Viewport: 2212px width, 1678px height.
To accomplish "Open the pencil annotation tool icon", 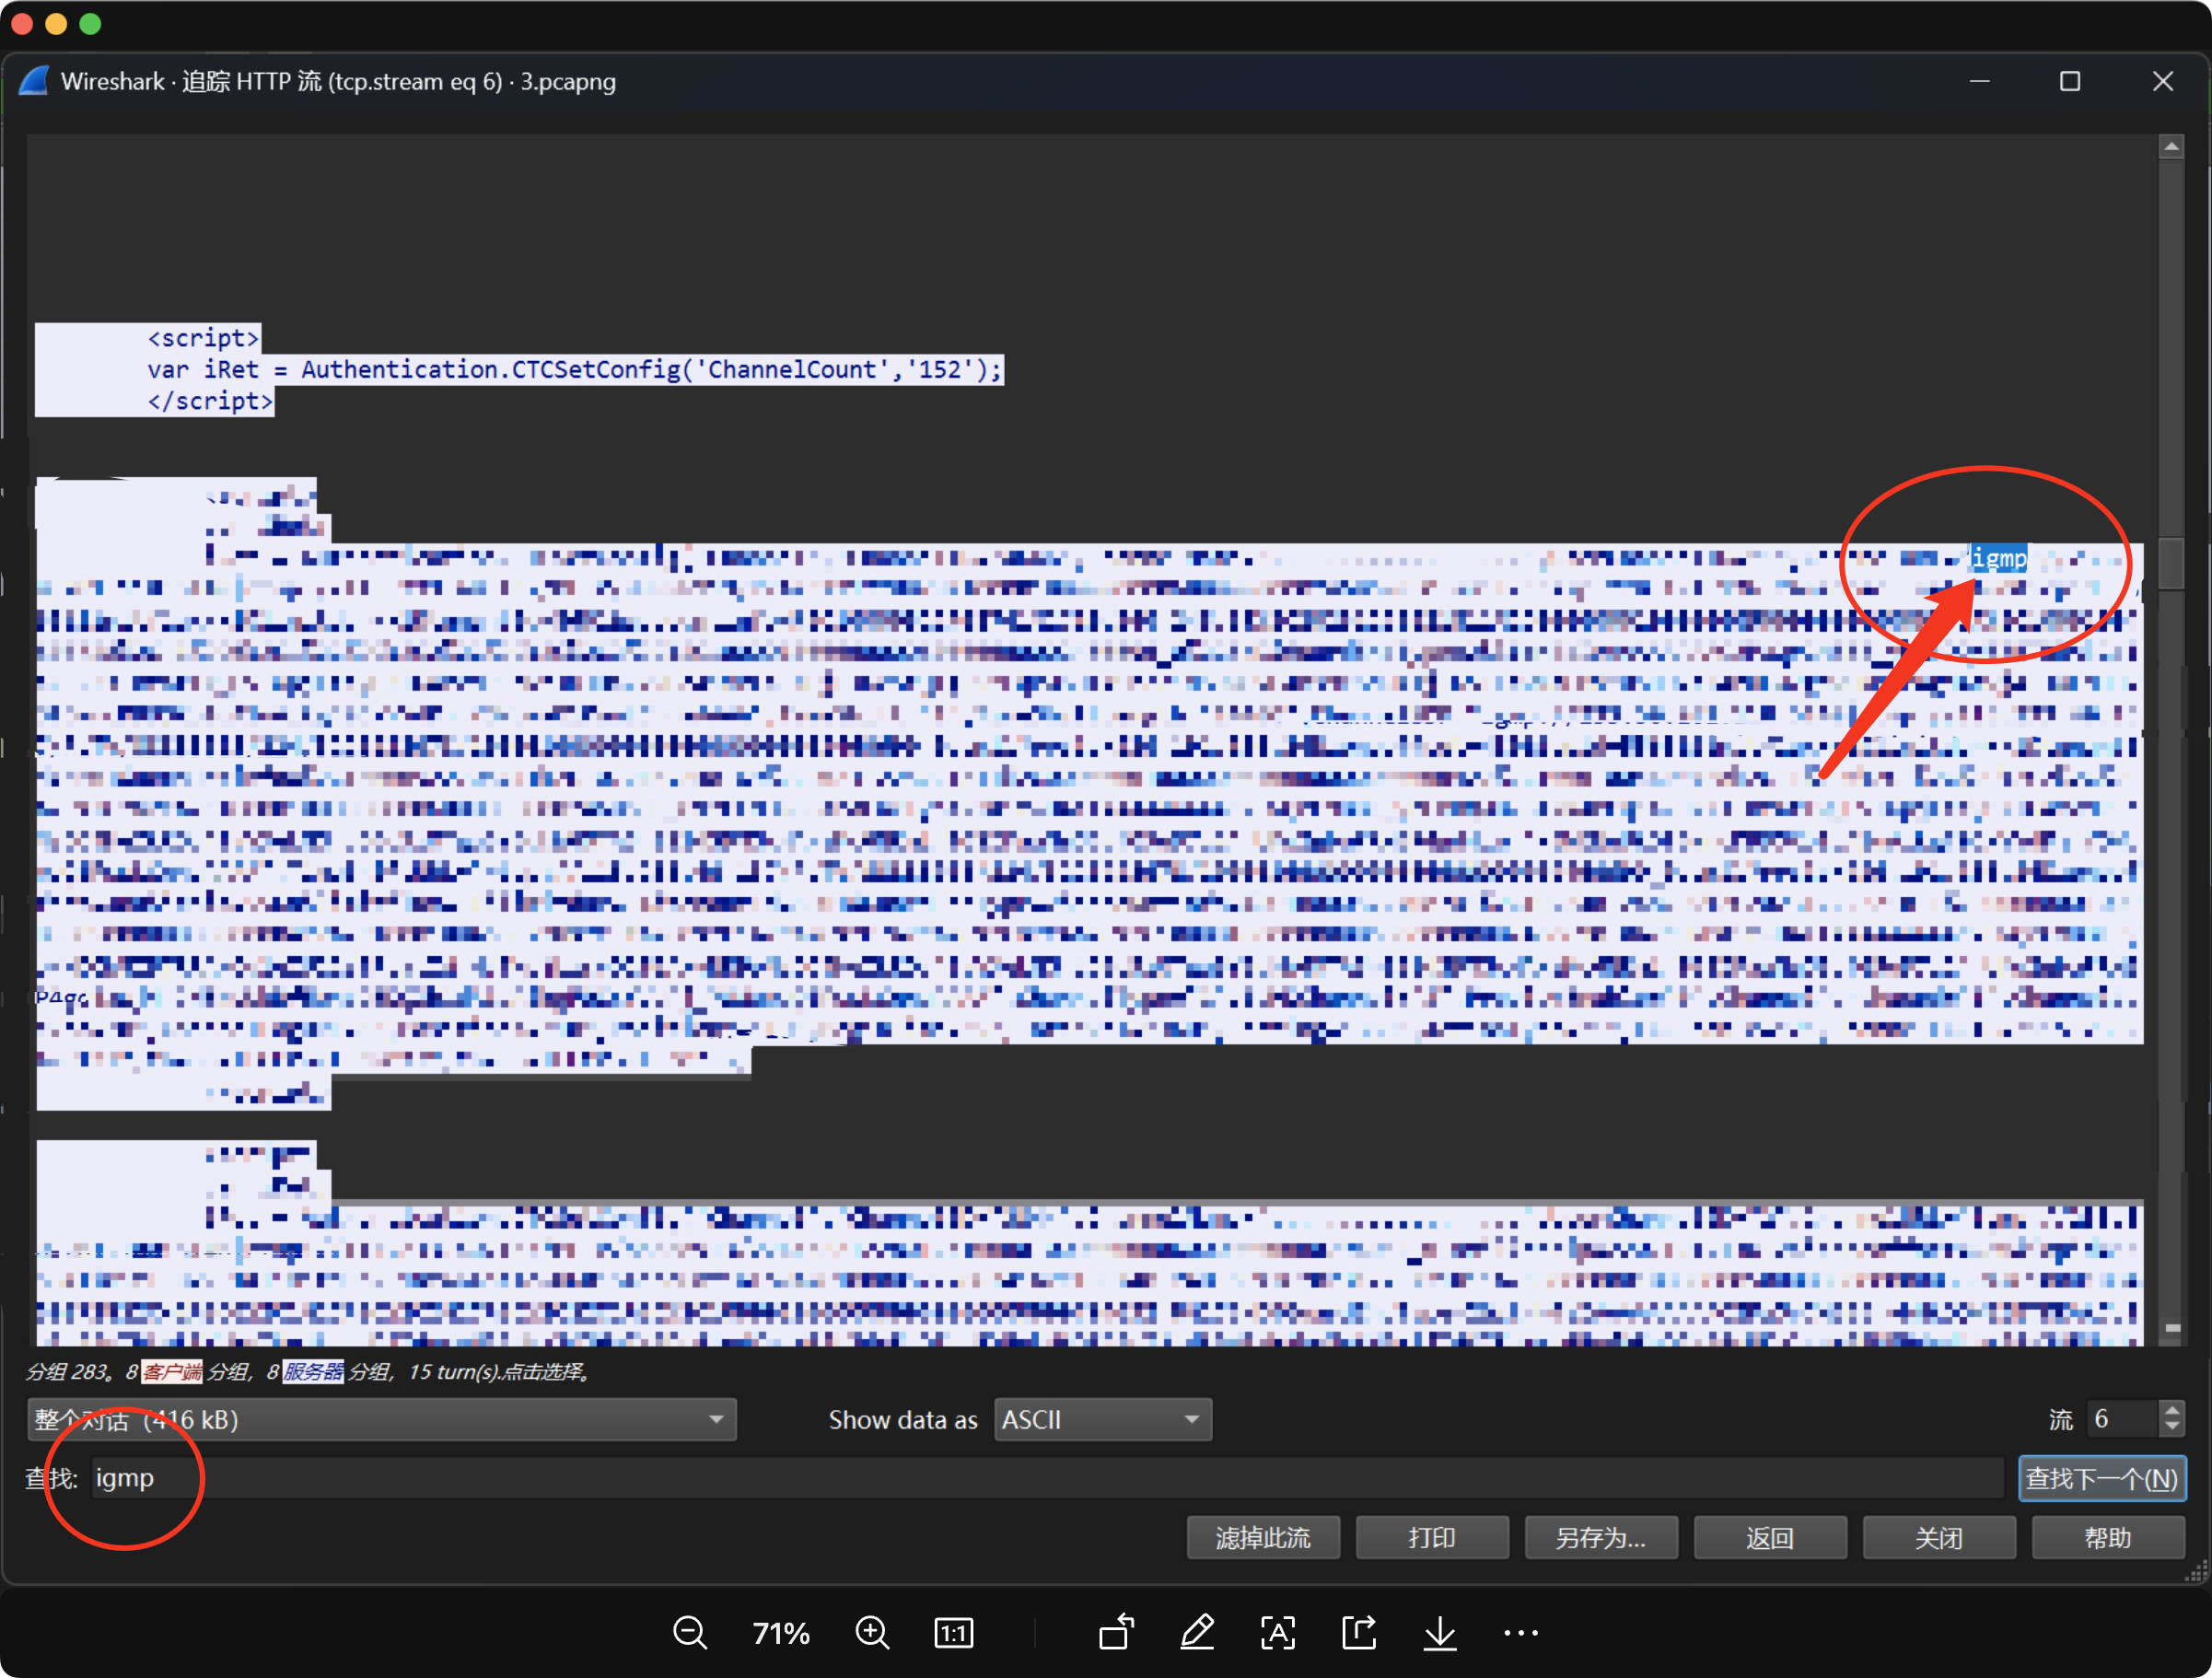I will coord(1197,1633).
